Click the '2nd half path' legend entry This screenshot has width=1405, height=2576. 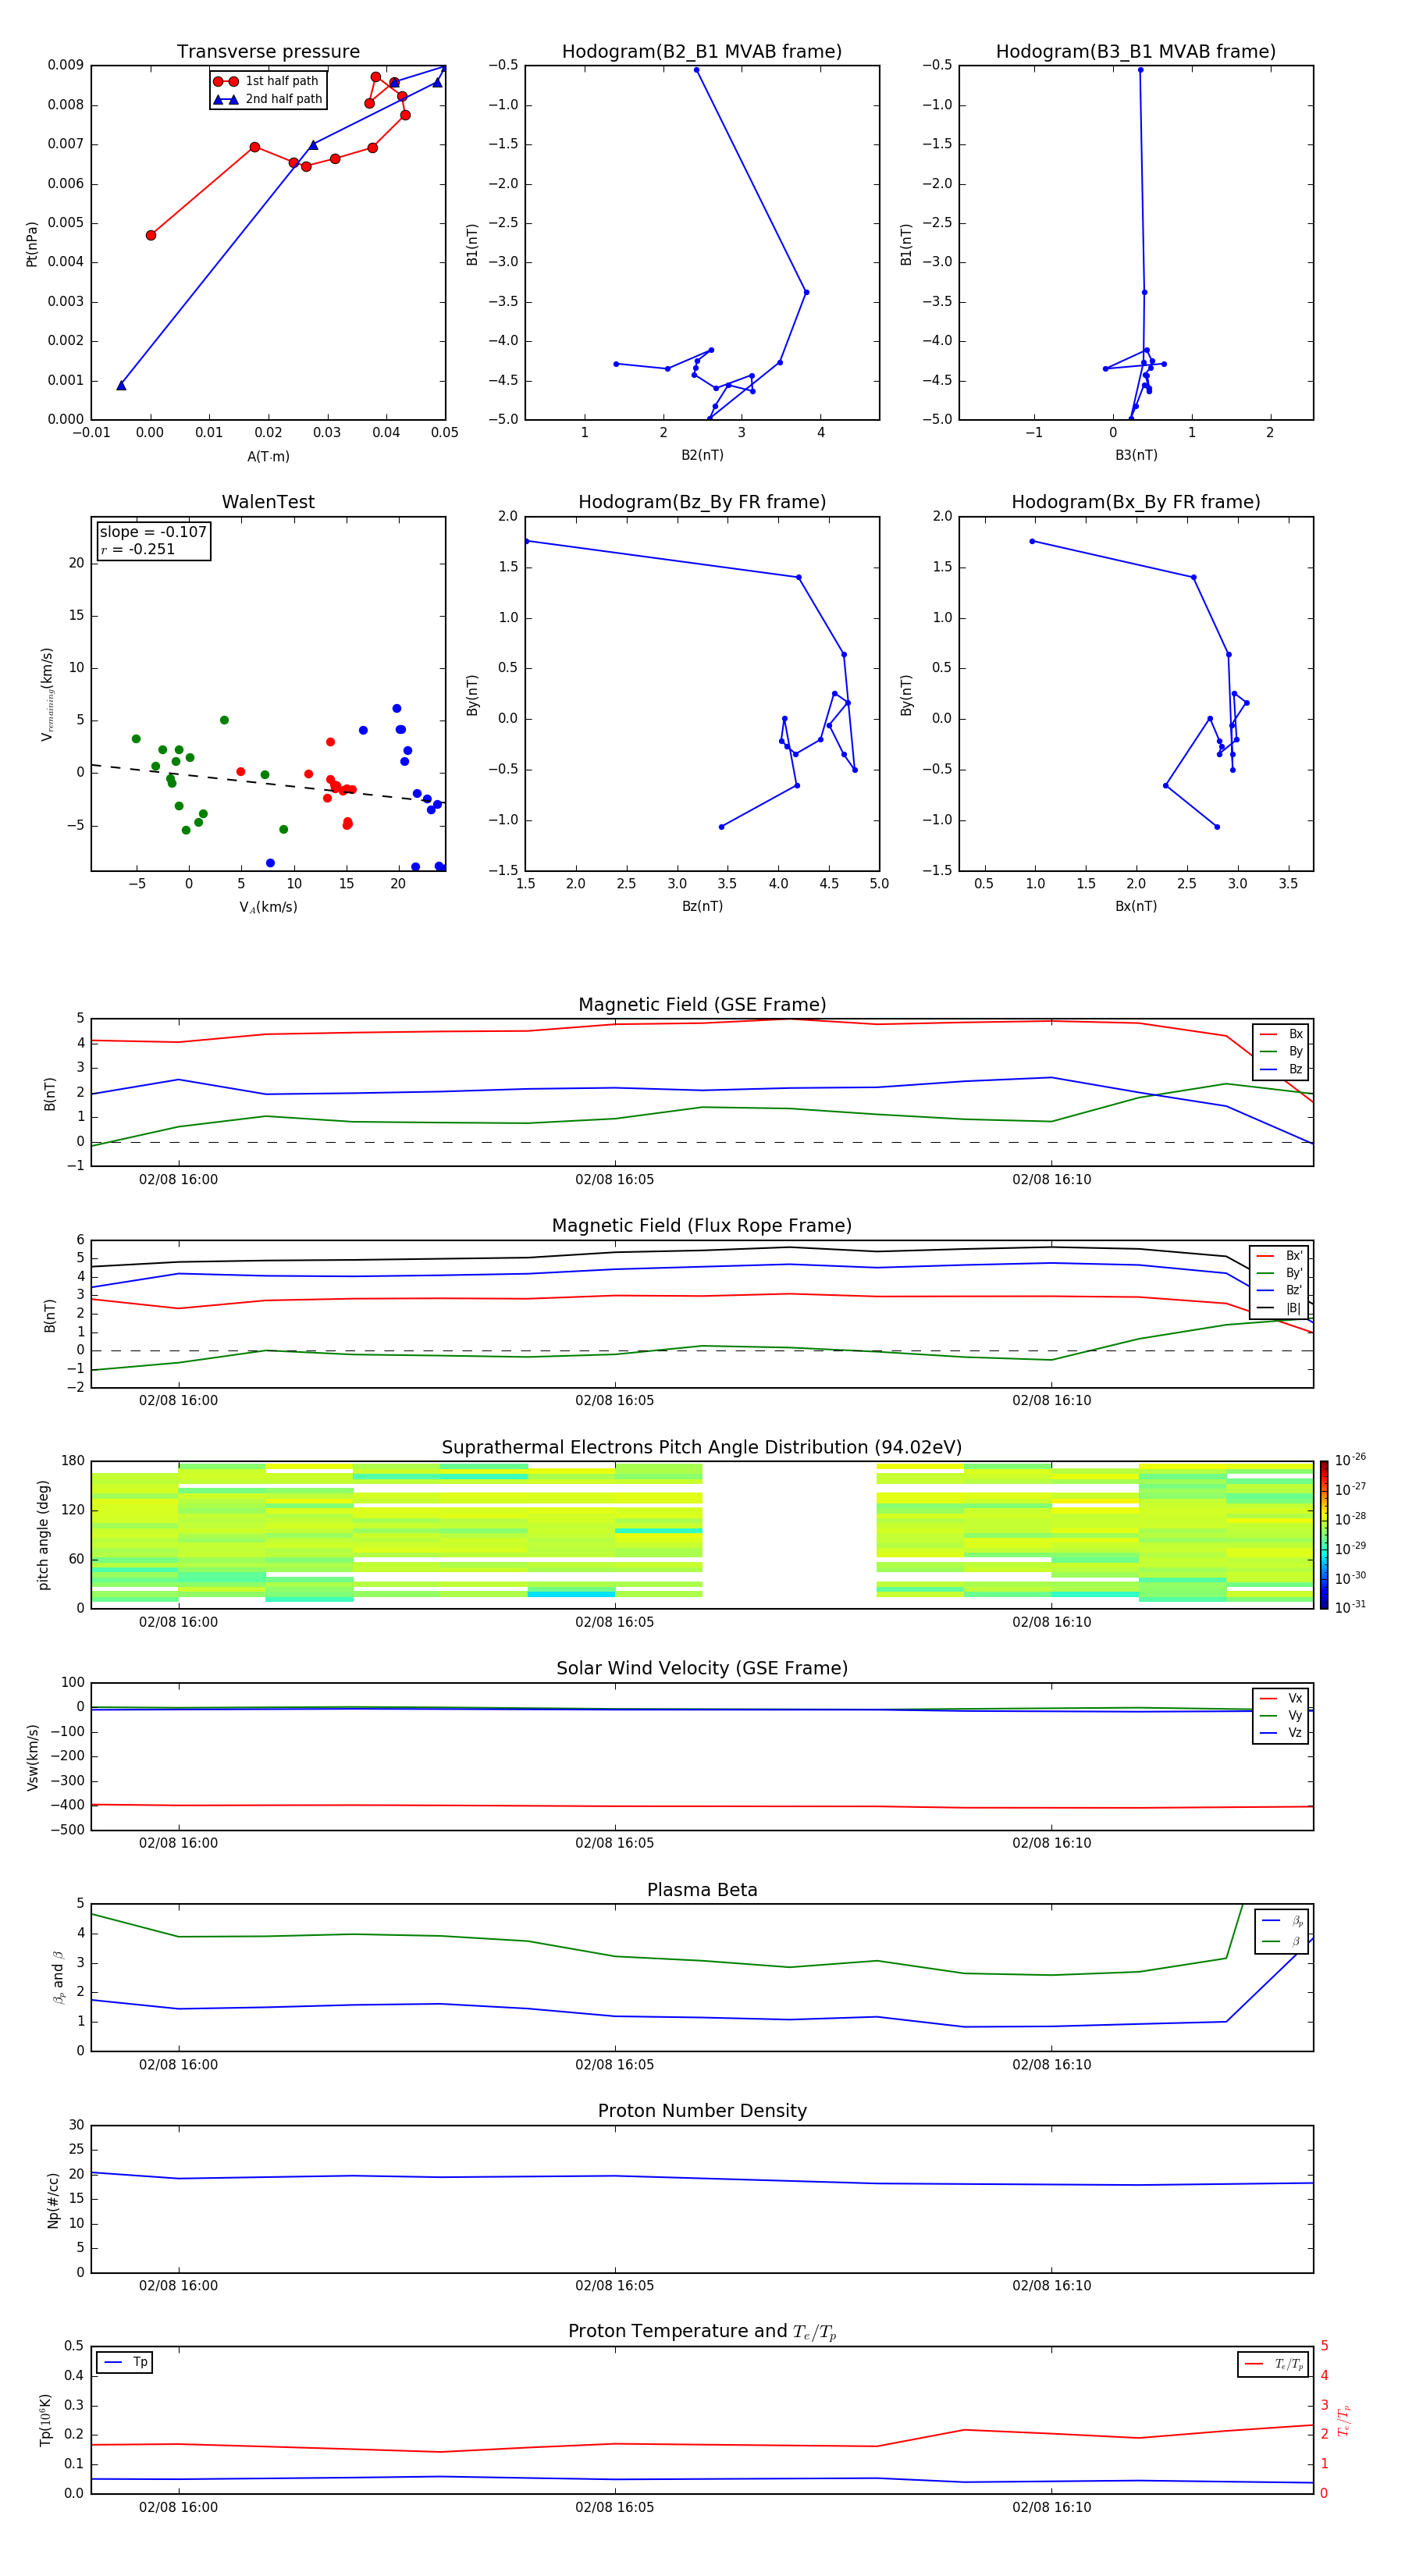[267, 99]
